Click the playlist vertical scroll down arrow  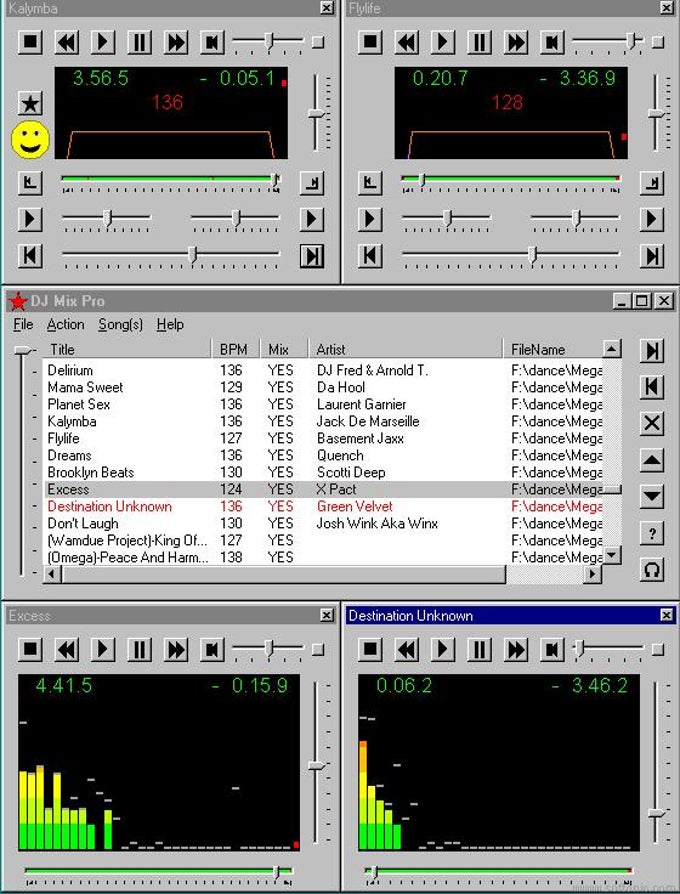coord(612,555)
